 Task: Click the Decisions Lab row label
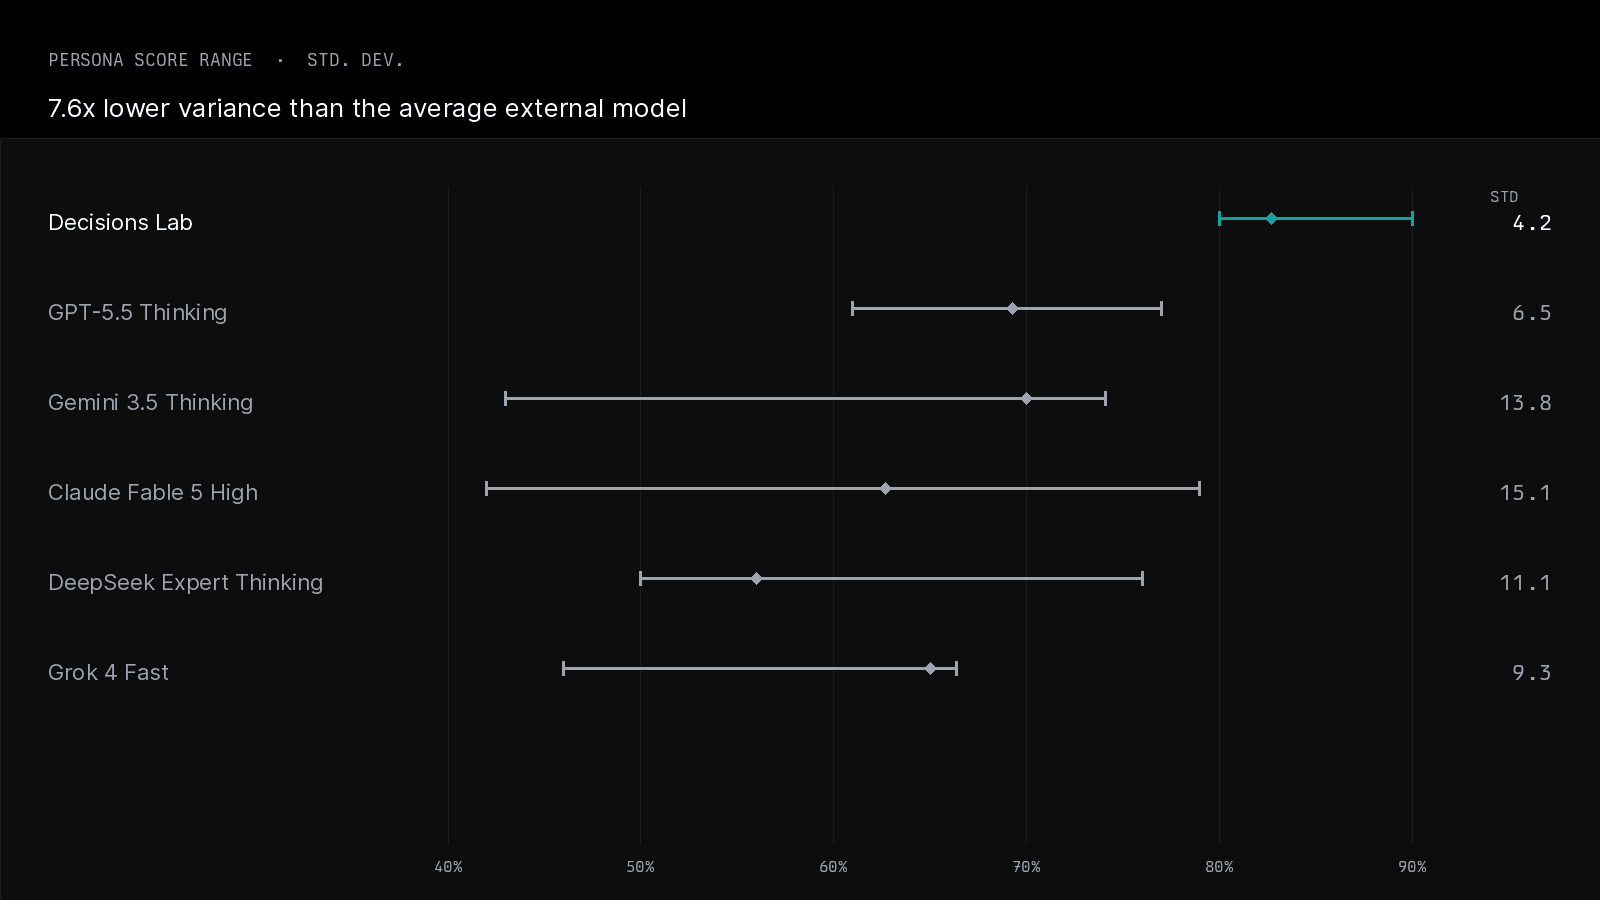tap(120, 222)
